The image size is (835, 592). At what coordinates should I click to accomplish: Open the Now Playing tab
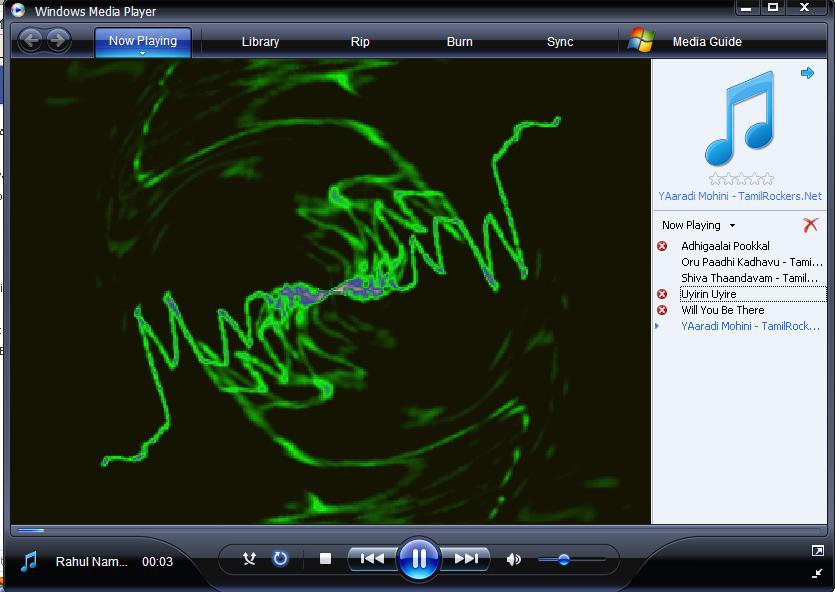[143, 40]
